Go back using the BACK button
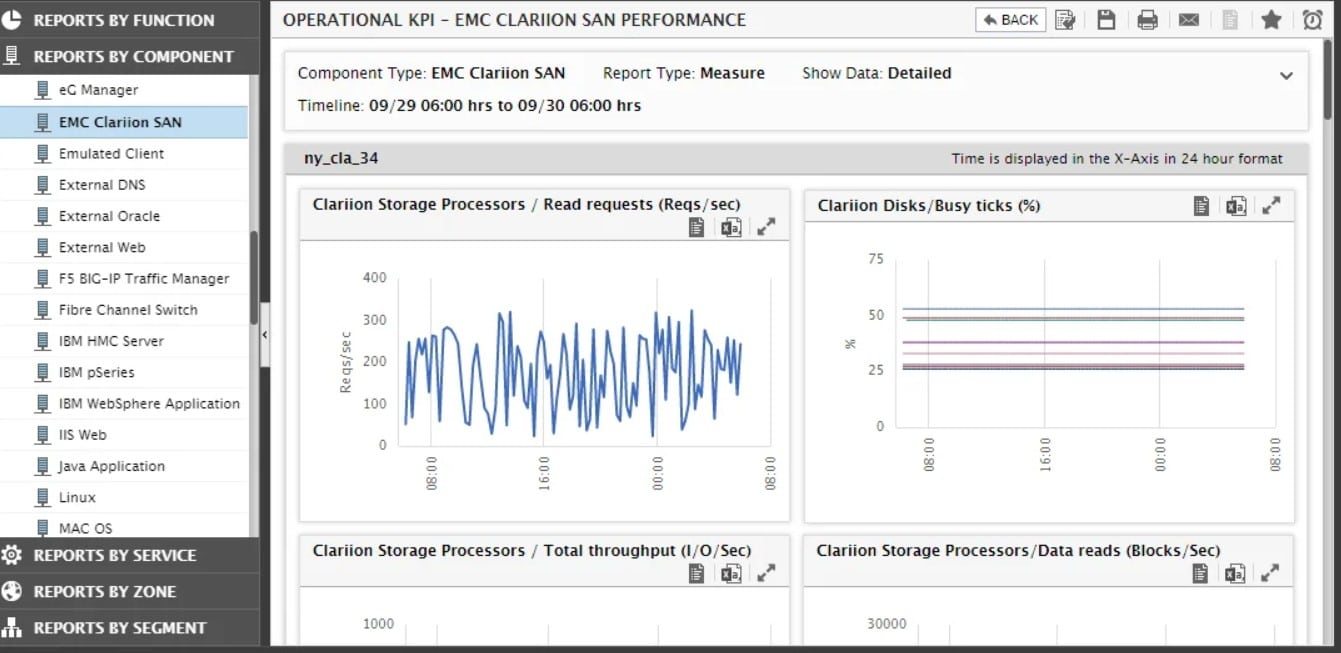 tap(1010, 19)
